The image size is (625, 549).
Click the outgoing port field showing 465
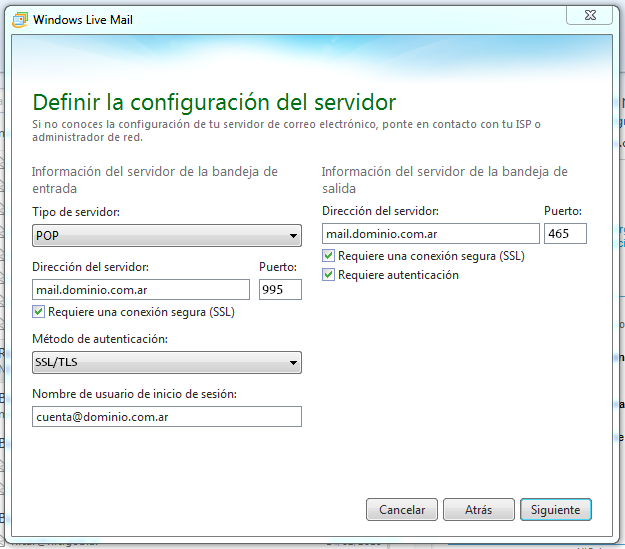coord(565,233)
